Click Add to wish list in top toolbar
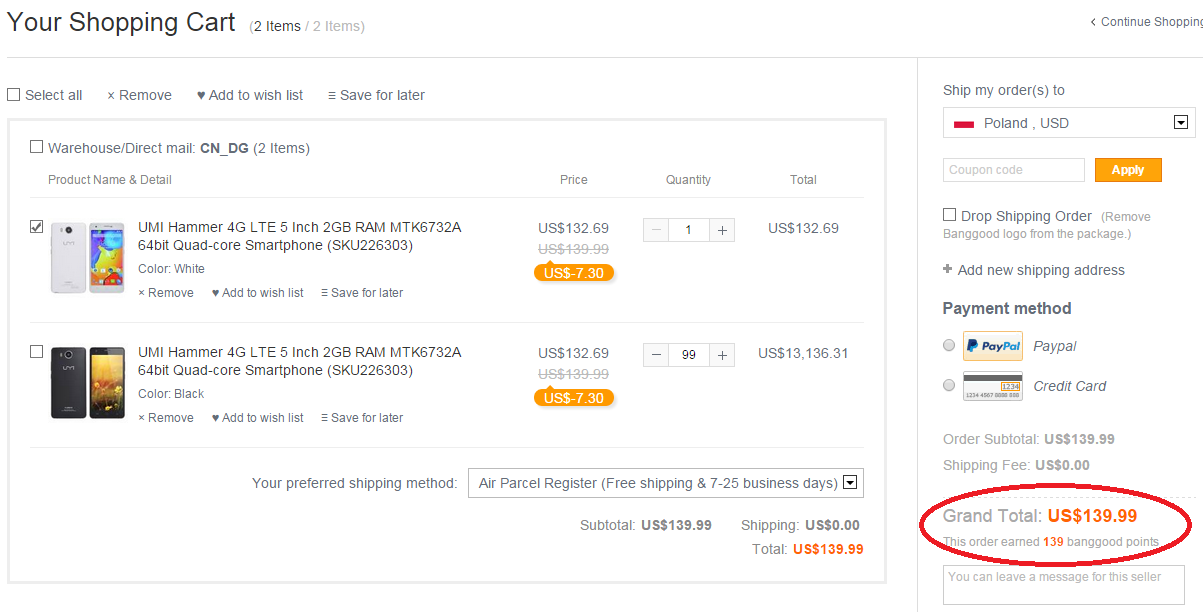This screenshot has width=1203, height=612. 250,95
